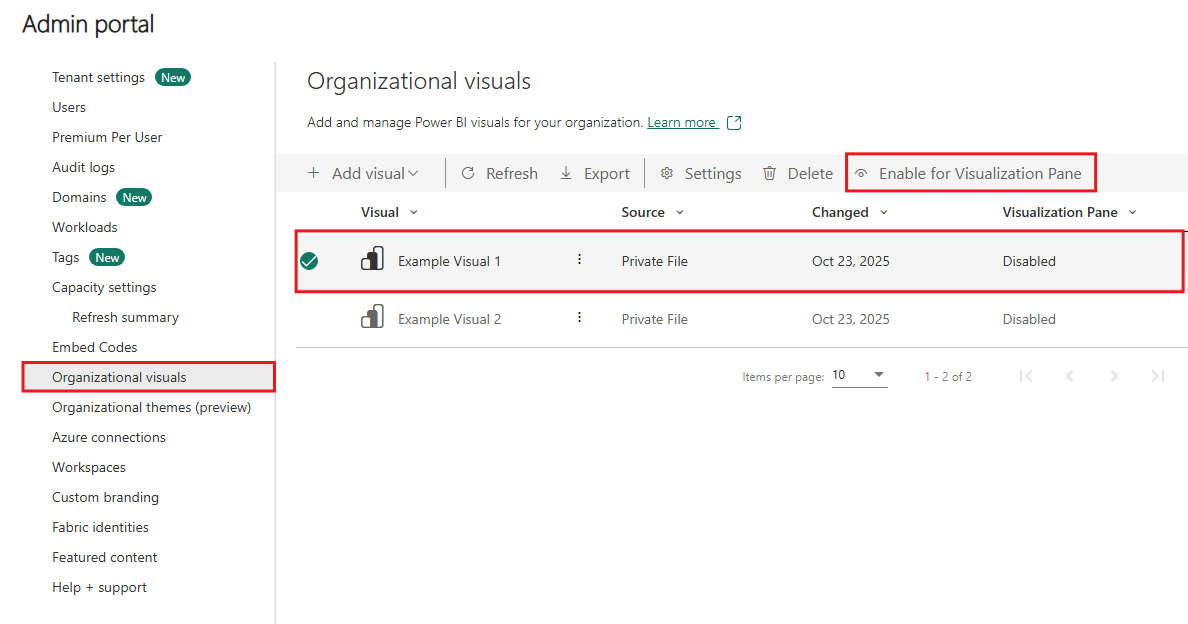Screen dimensions: 1188x624
Task: Click the bar chart icon for Example Visual 2
Action: coord(372,318)
